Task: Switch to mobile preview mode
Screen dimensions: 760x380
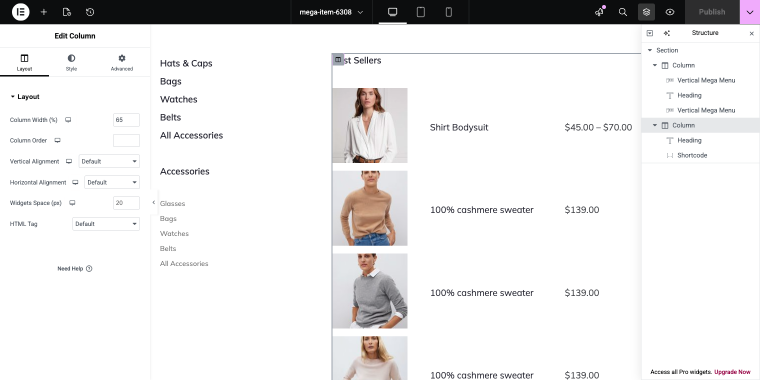Action: point(449,12)
